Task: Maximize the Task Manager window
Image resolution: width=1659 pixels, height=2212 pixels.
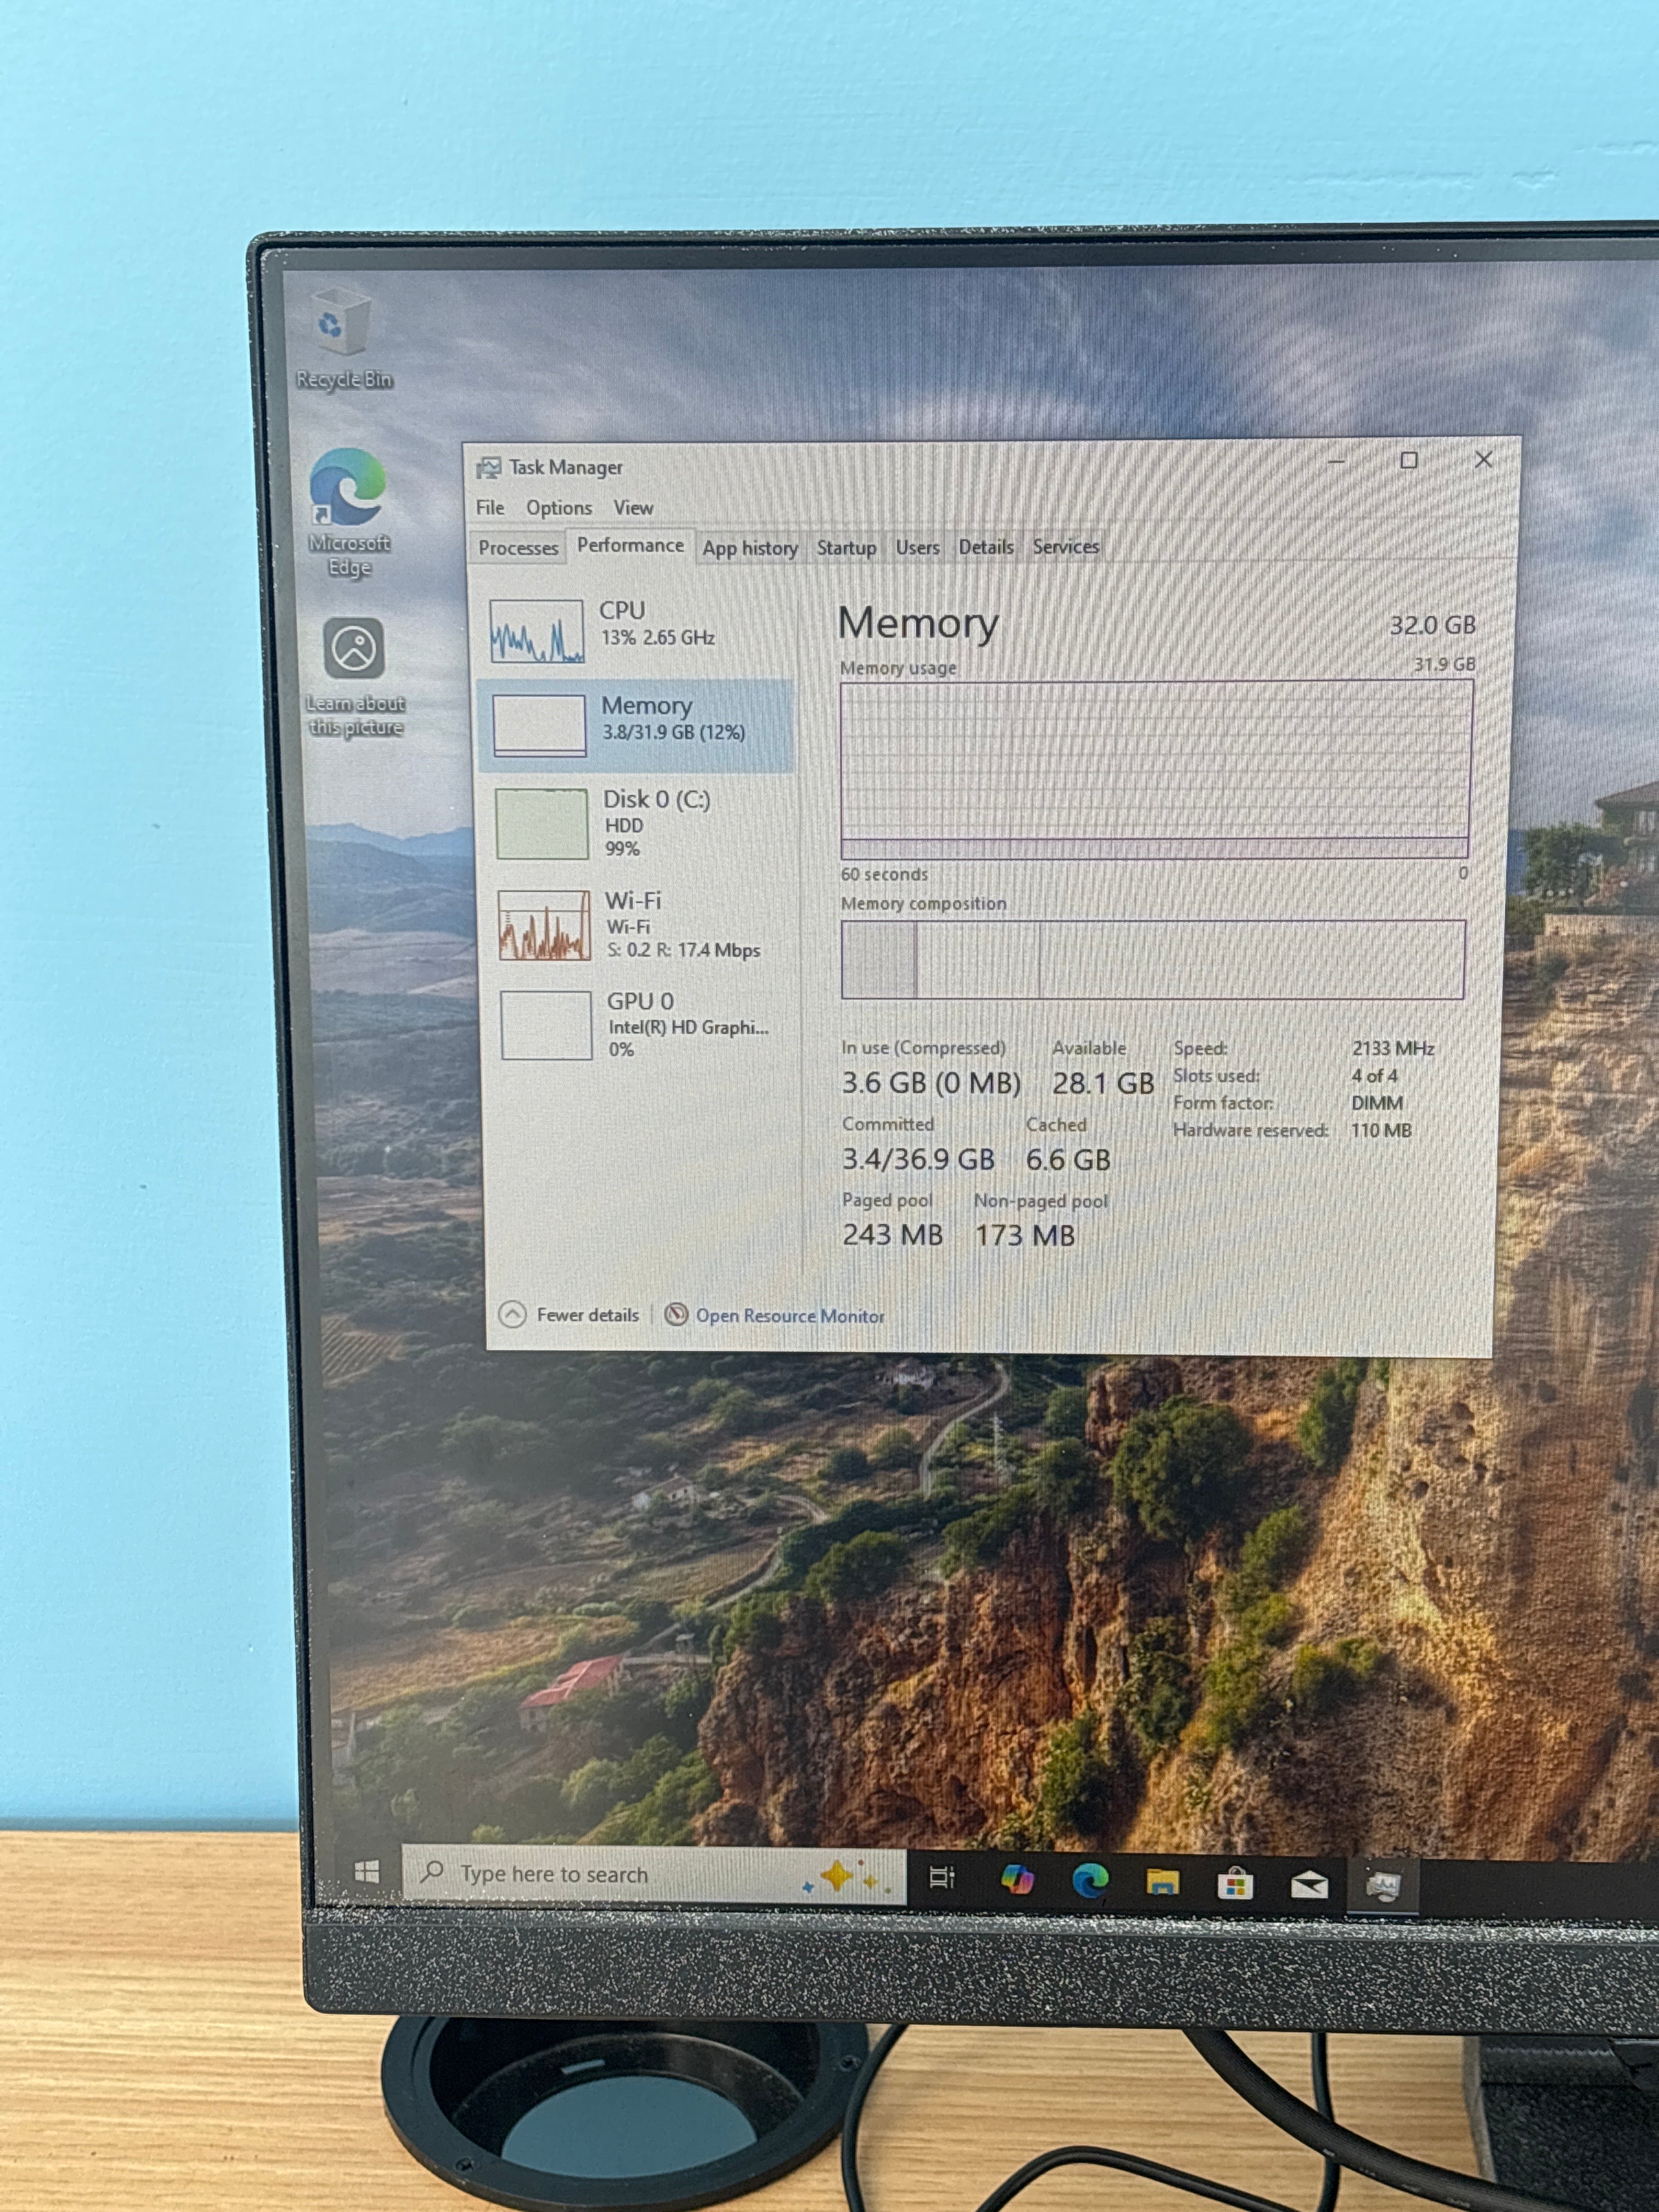Action: (x=1408, y=460)
